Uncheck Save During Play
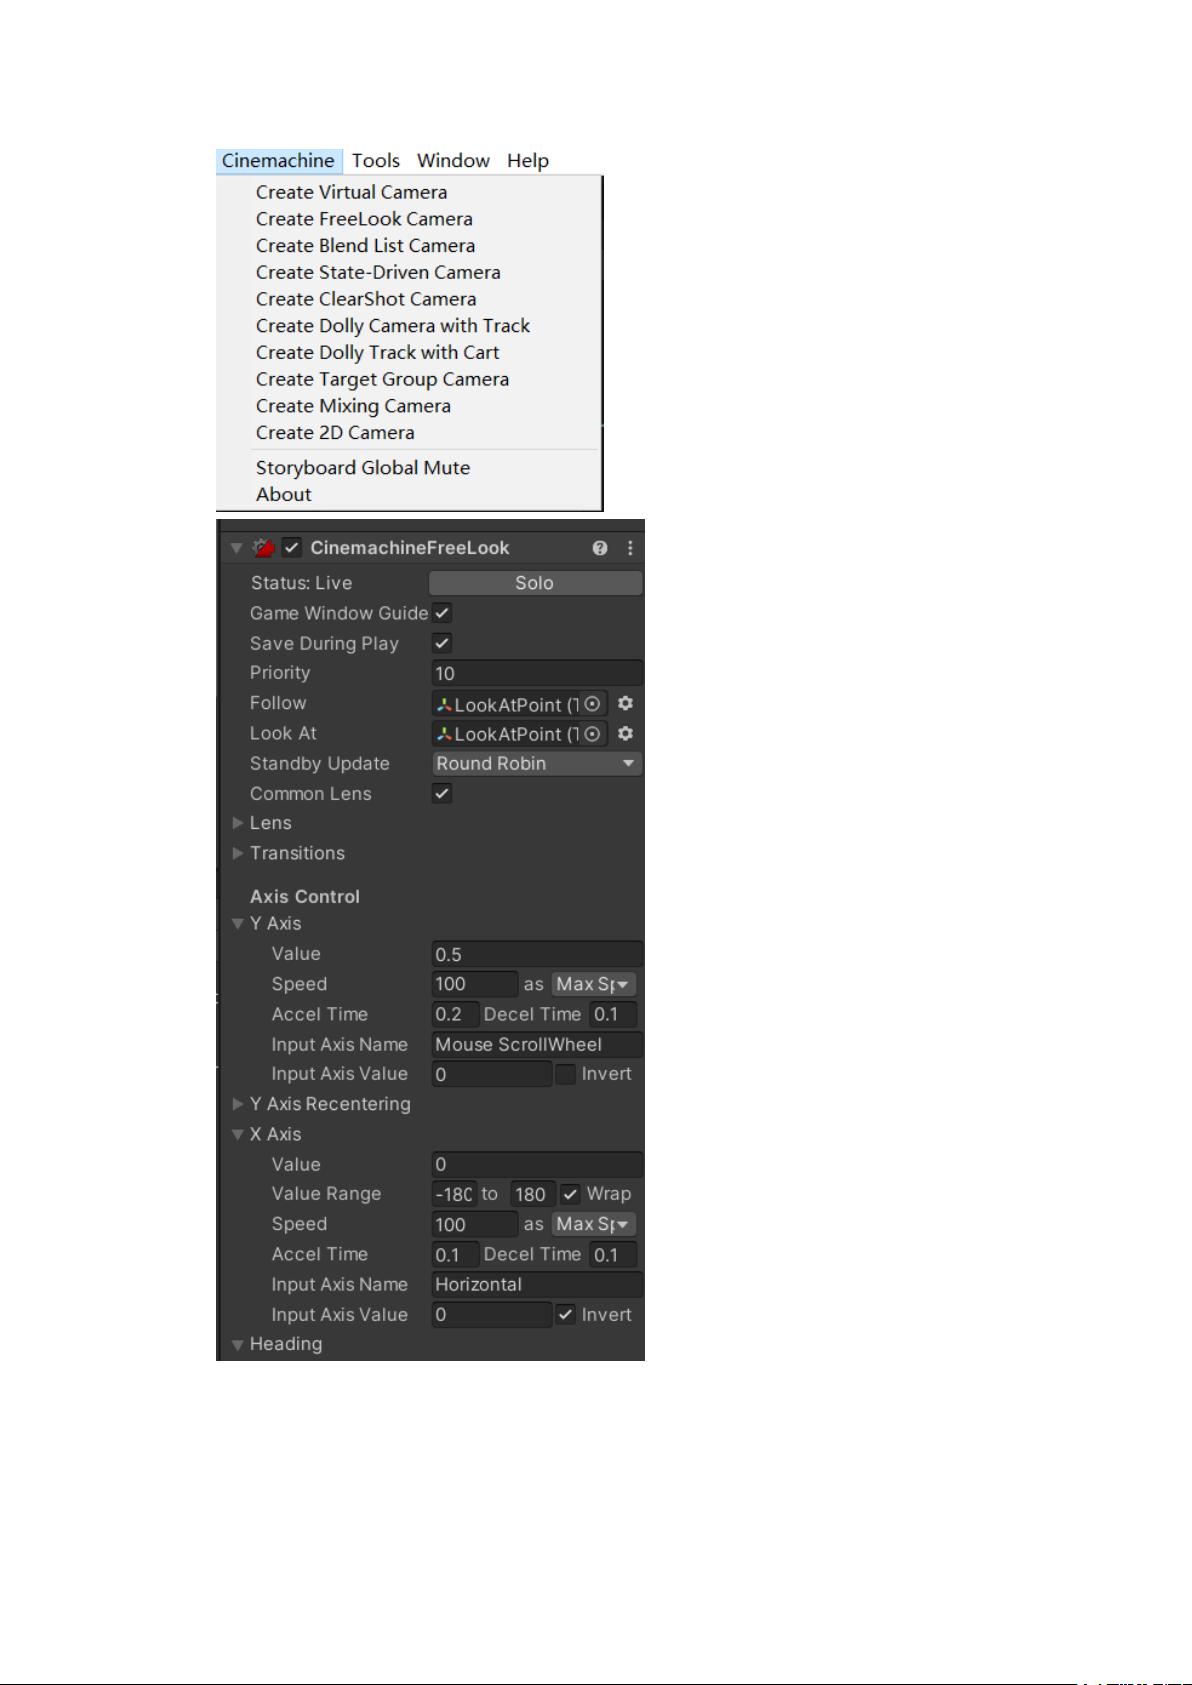This screenshot has width=1192, height=1685. [x=442, y=643]
